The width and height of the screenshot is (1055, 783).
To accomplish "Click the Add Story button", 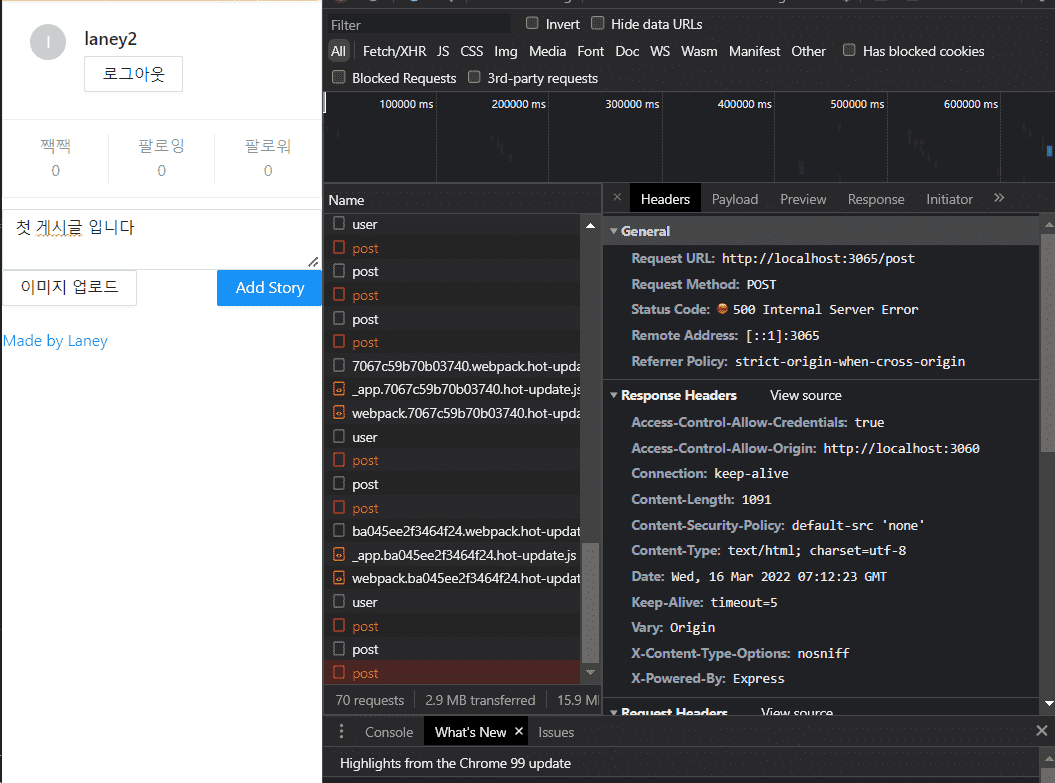I will pos(270,288).
